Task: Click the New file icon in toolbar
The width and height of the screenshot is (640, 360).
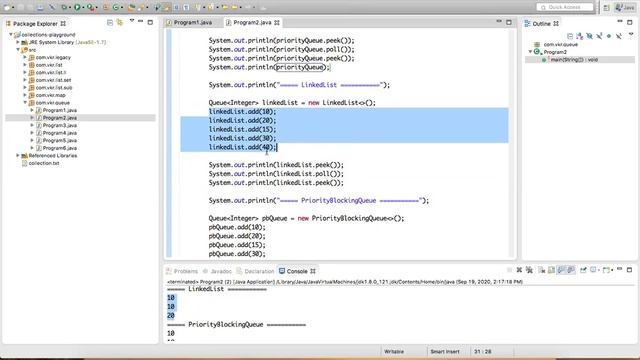Action: click(7, 7)
